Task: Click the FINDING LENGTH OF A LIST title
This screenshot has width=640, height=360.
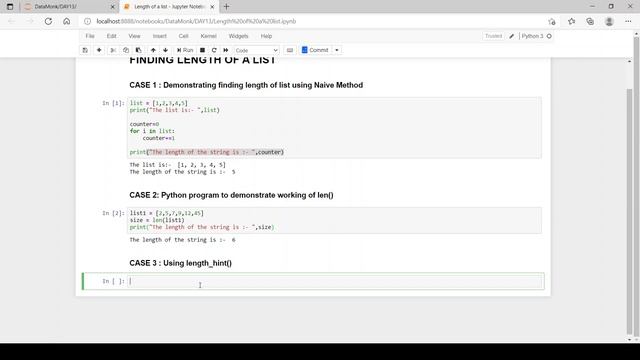Action: [x=202, y=60]
